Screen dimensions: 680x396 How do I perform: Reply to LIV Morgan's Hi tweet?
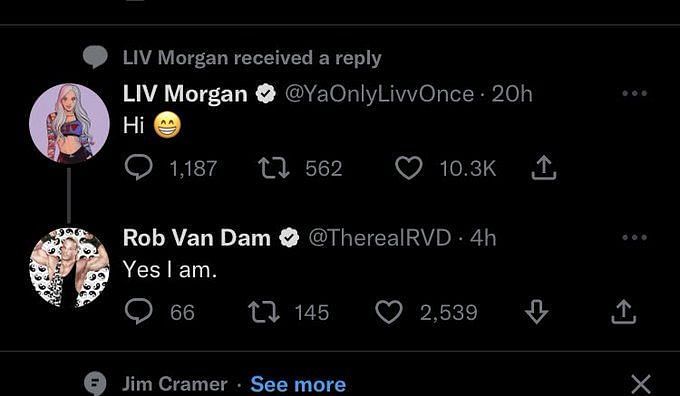(x=138, y=168)
